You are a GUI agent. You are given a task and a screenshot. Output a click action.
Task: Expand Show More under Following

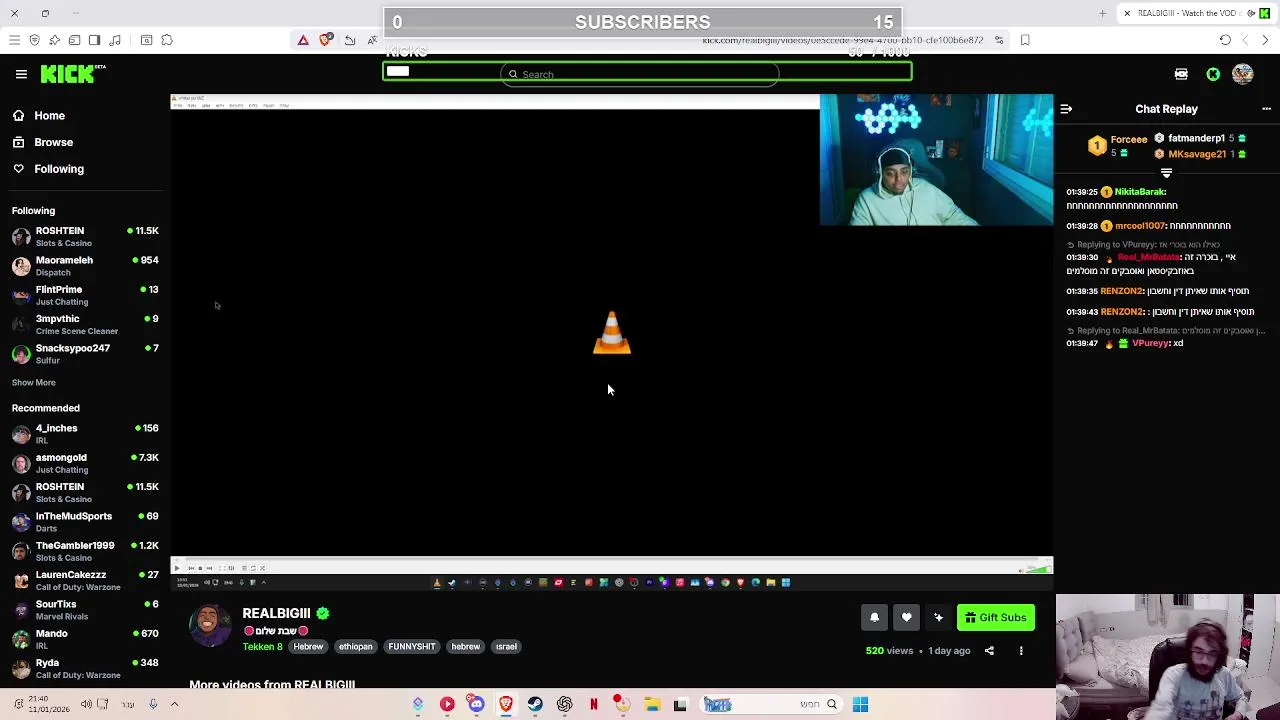(33, 382)
